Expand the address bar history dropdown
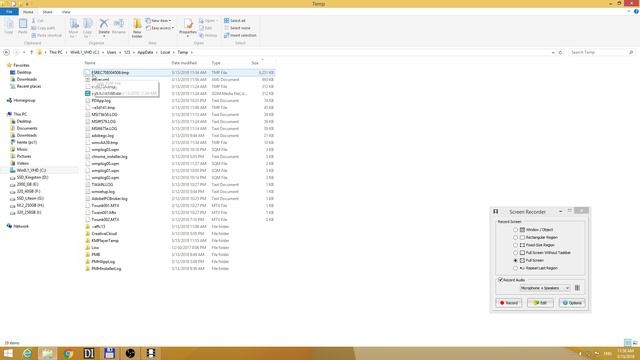Viewport: 640px width, 360px height. tap(553, 52)
